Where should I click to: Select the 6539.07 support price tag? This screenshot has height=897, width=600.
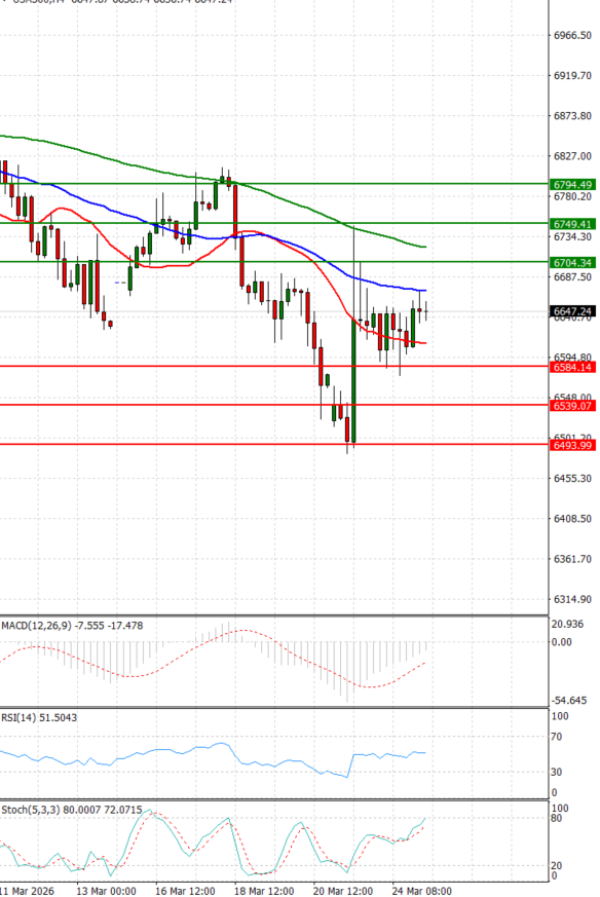[573, 406]
